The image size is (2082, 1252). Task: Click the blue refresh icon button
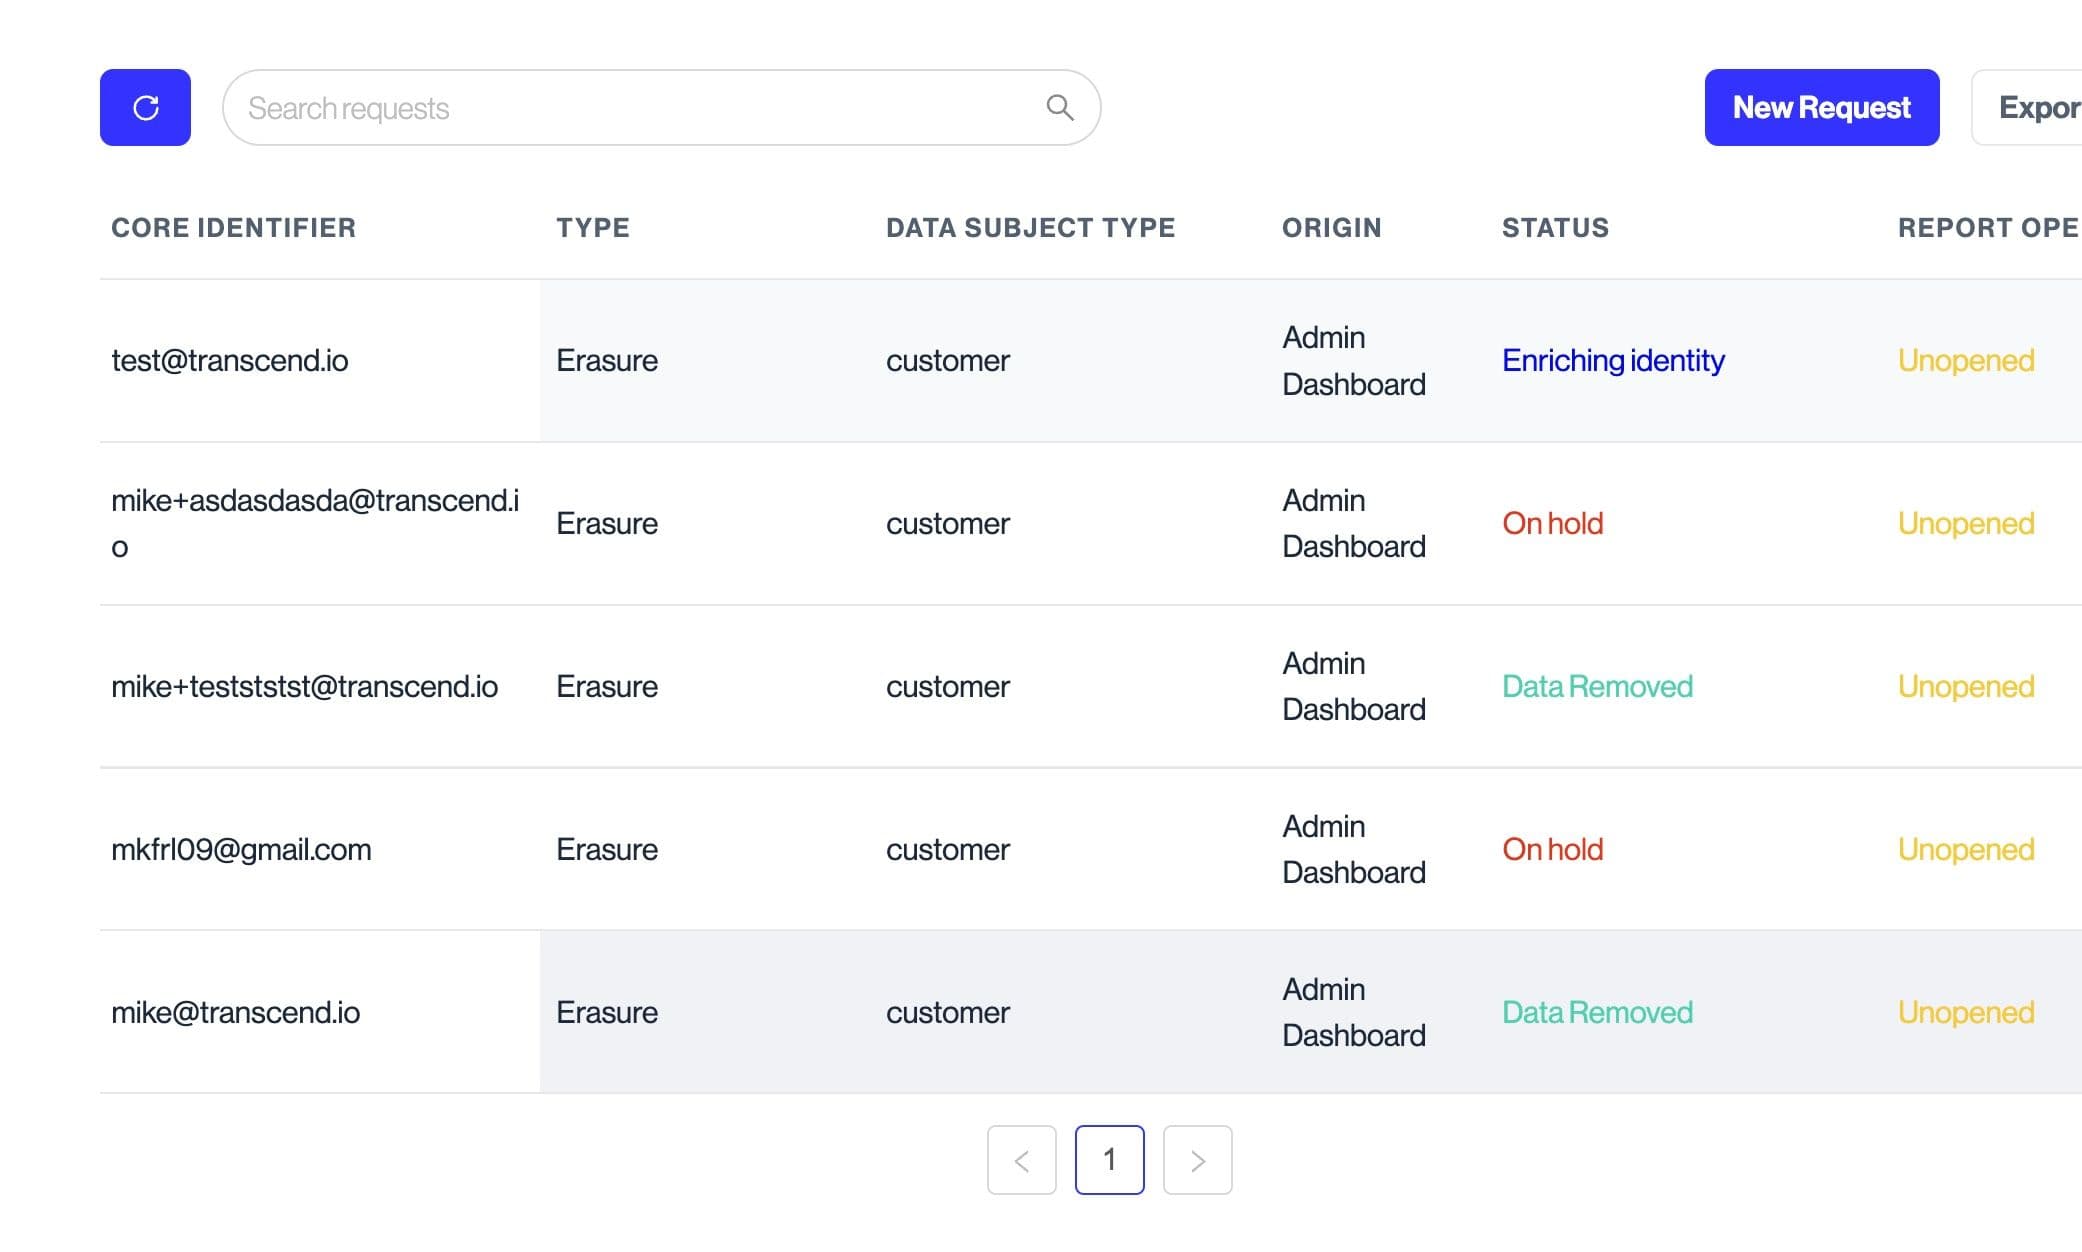click(145, 108)
